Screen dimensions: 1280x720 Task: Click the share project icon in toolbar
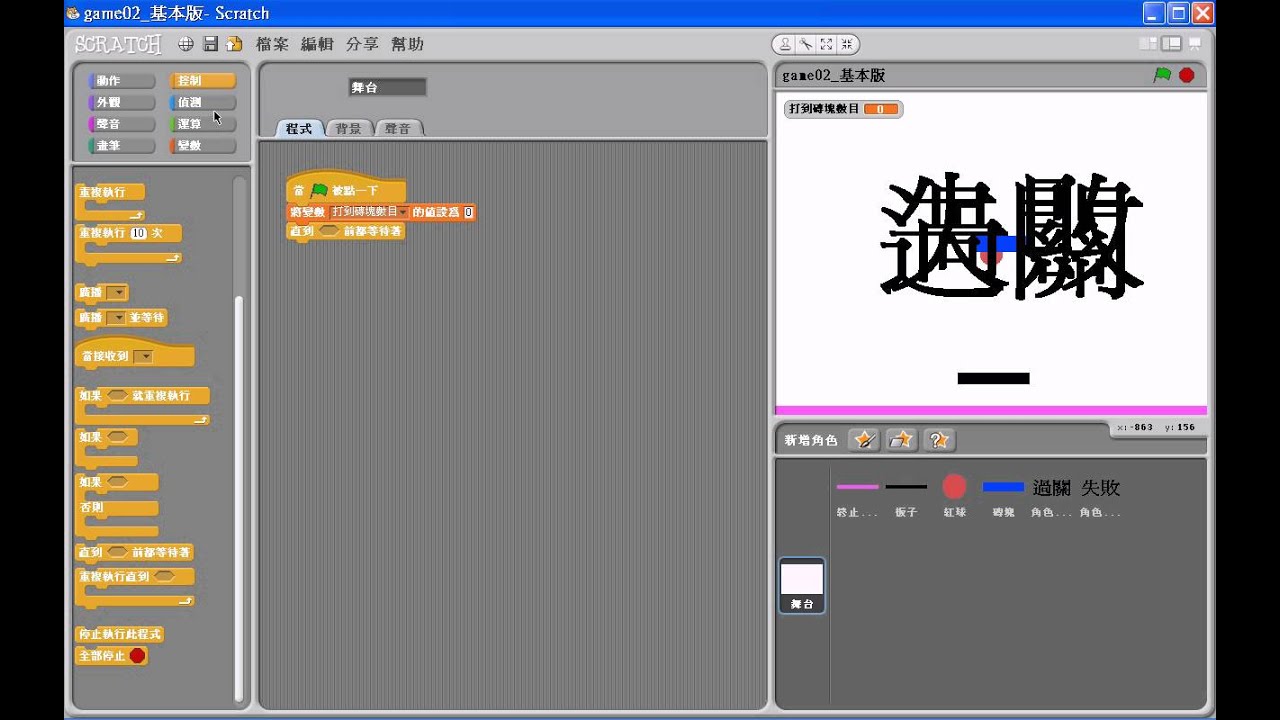pyautogui.click(x=234, y=44)
